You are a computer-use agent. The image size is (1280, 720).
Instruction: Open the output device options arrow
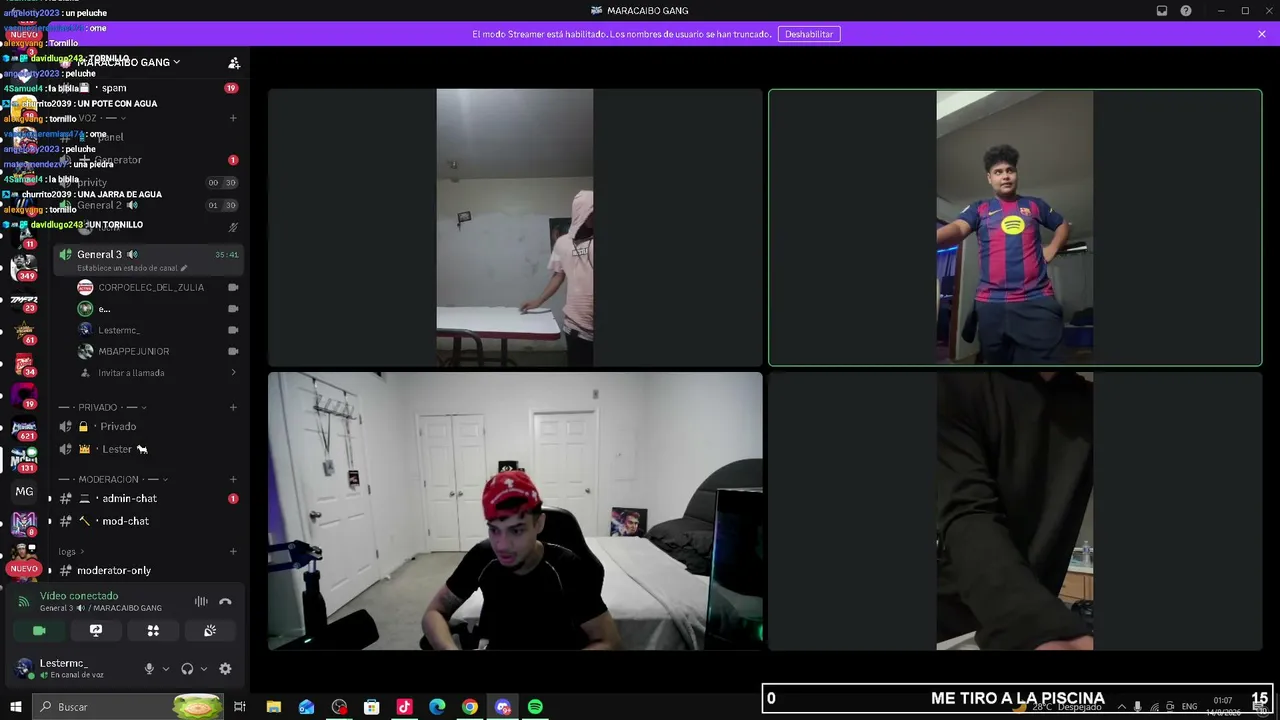[204, 669]
